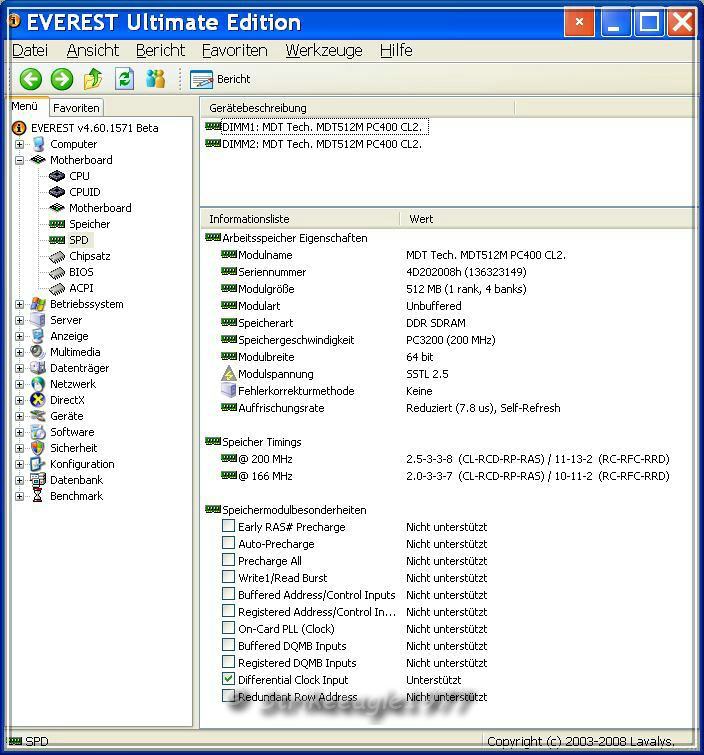Click the Netzwerk globe icon
704x755 pixels.
(38, 384)
